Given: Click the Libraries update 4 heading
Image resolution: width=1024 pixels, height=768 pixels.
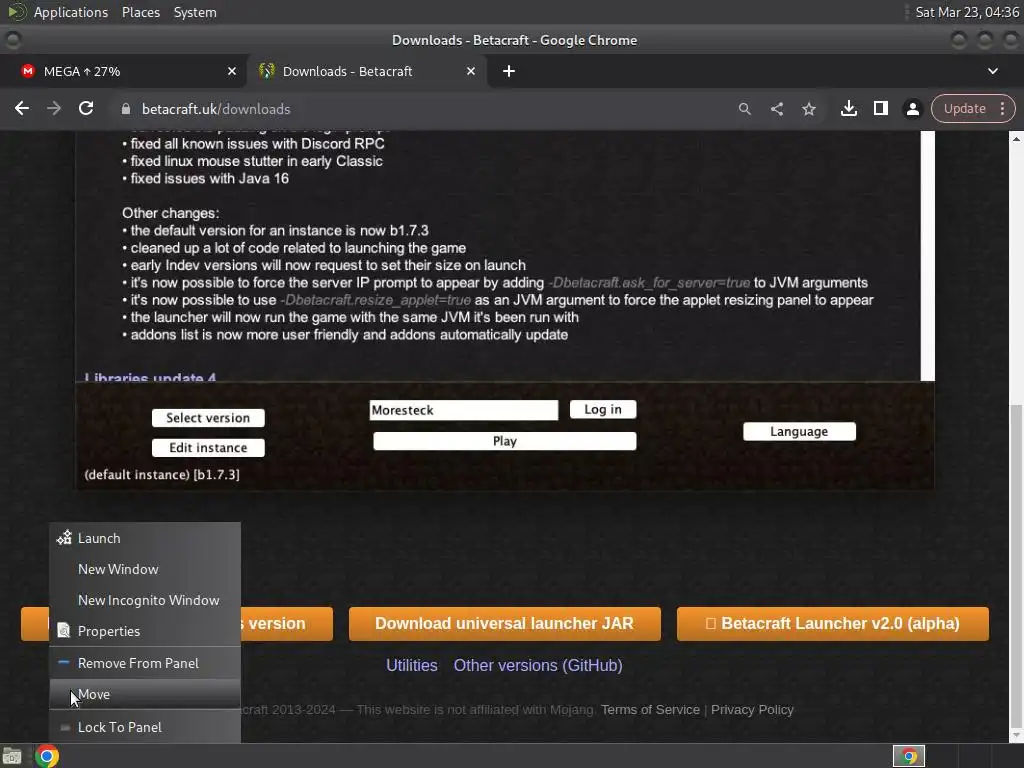Looking at the screenshot, I should click(x=150, y=377).
